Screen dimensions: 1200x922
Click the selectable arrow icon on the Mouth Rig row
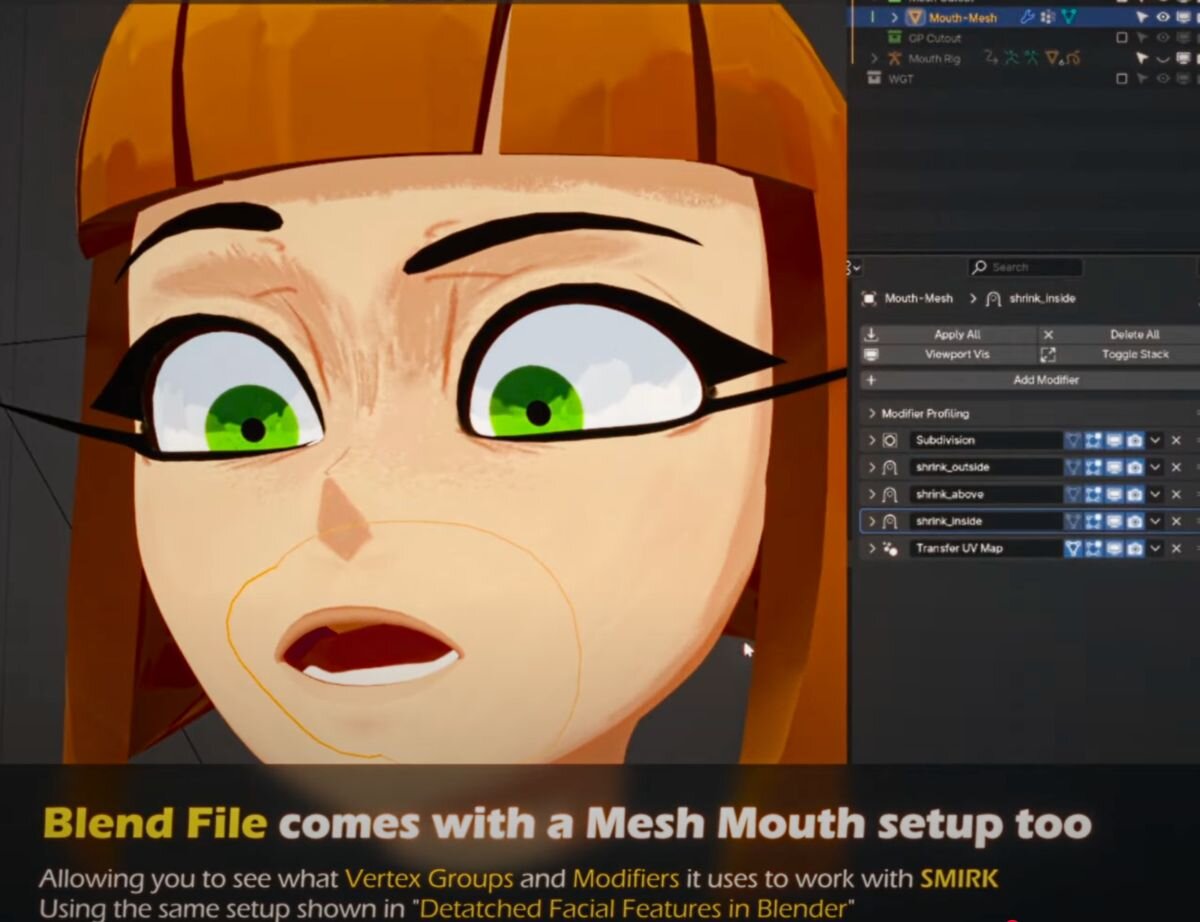coord(1142,58)
